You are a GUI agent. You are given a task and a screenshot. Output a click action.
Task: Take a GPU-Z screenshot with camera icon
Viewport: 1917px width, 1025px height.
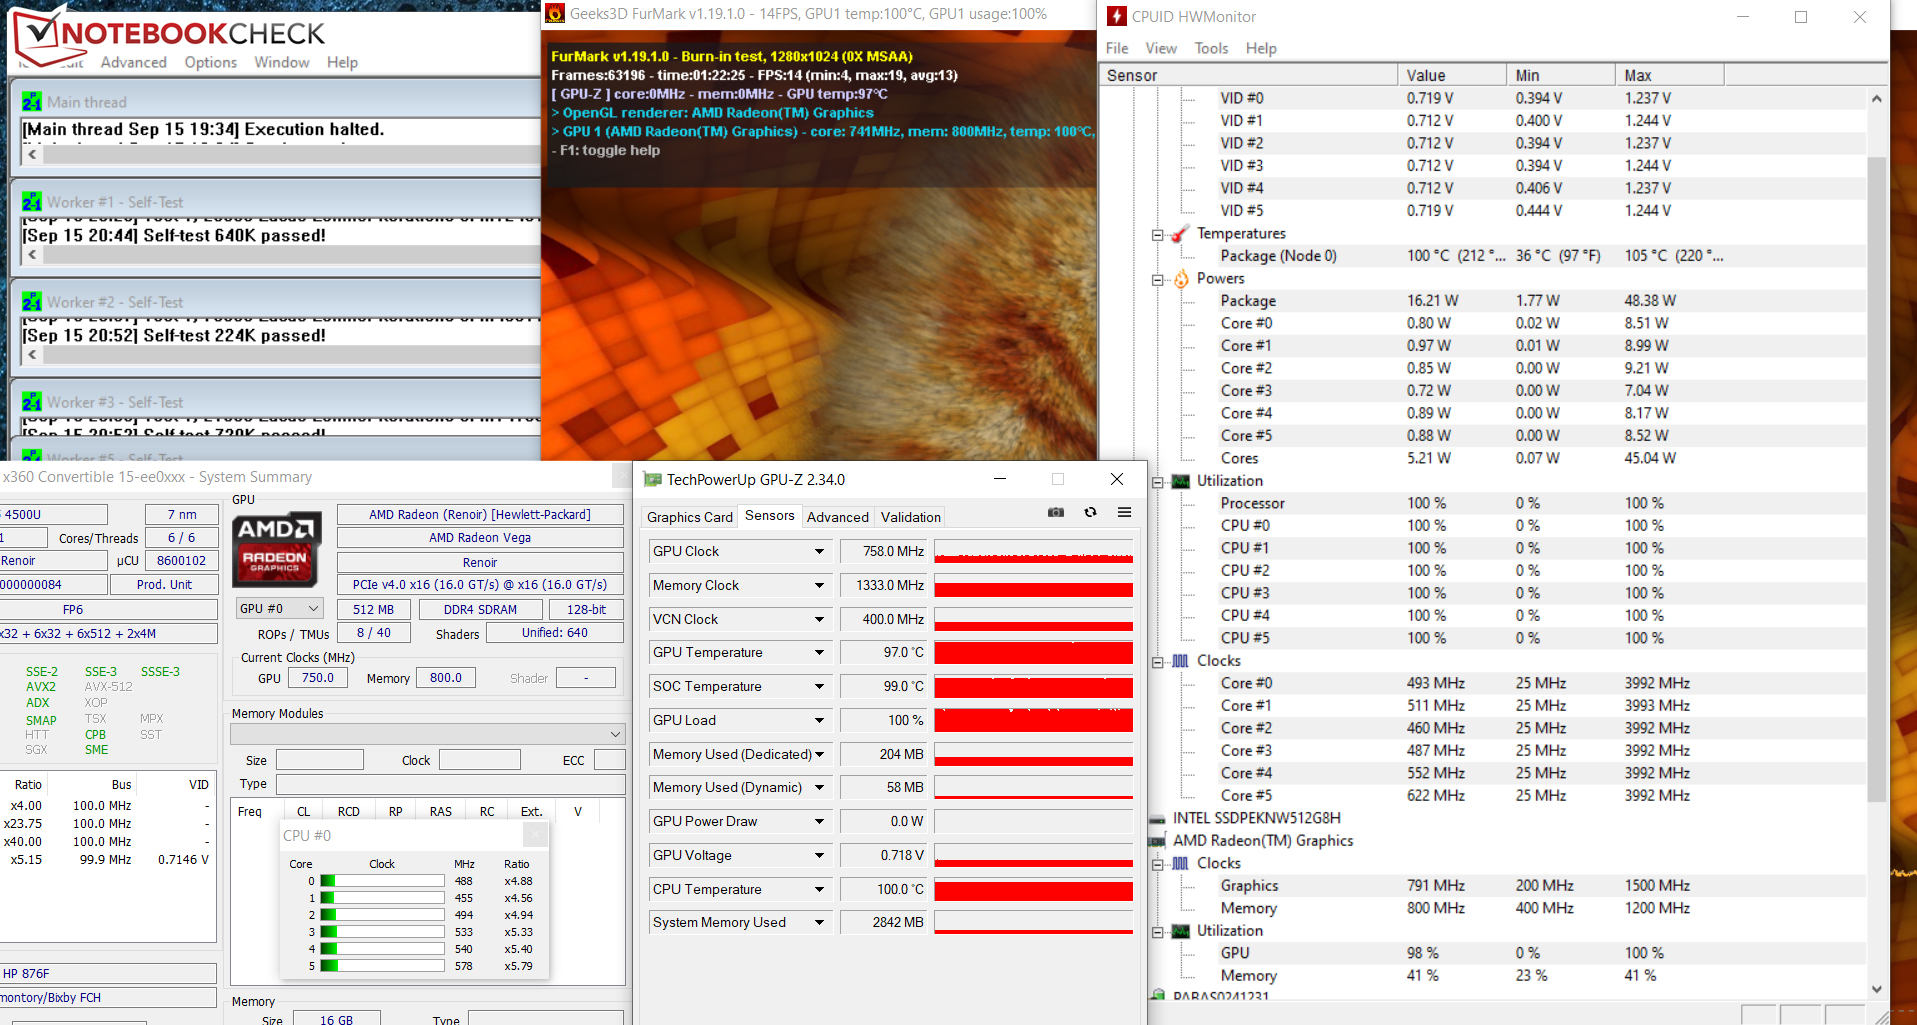1055,512
